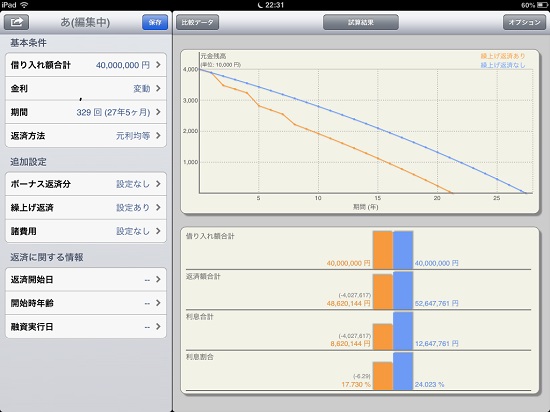Expand chevron on 返済方法 row
Image resolution: width=550 pixels, height=412 pixels.
click(x=158, y=136)
